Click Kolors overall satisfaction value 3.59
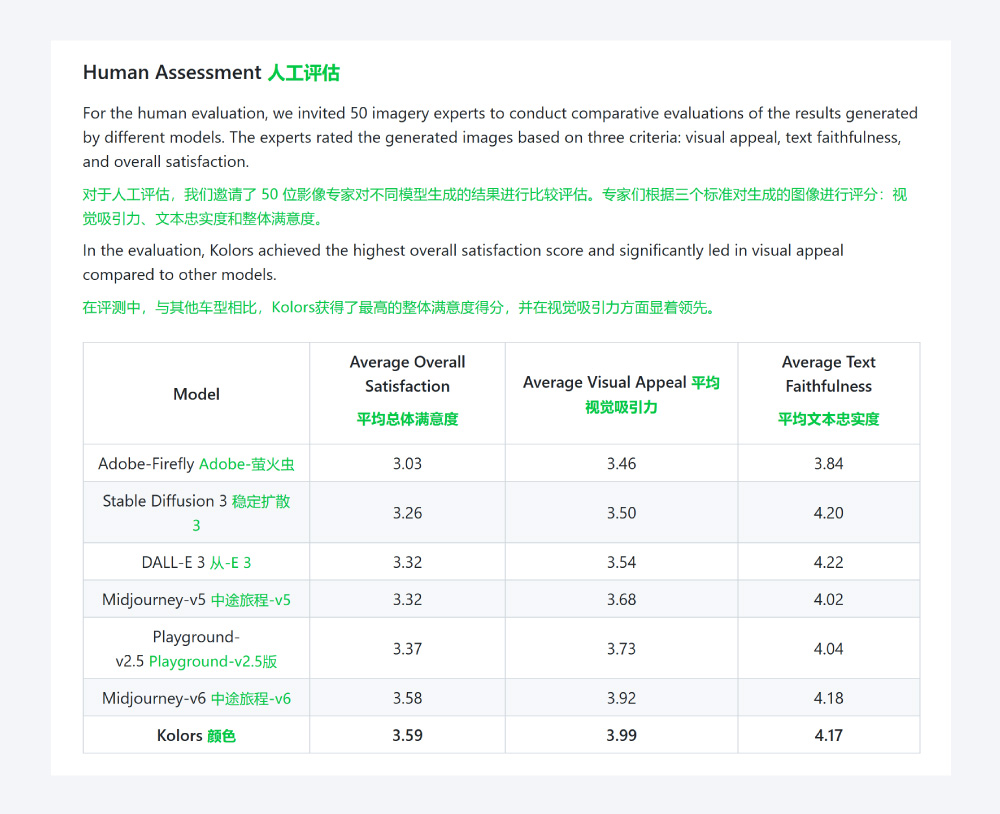 click(x=407, y=736)
